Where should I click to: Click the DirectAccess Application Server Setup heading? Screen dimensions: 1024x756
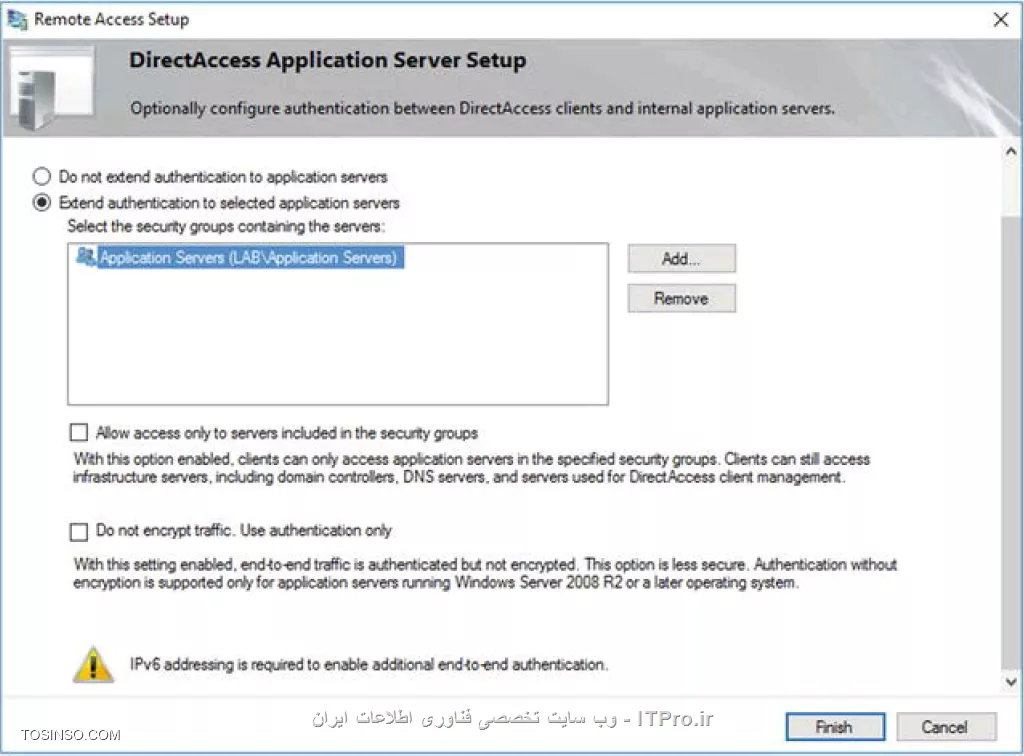(327, 60)
